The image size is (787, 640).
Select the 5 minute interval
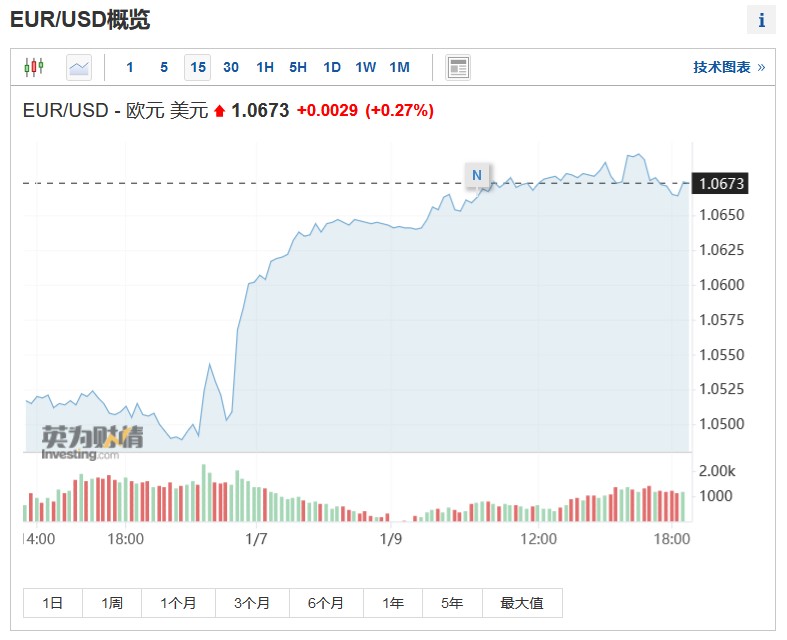pos(164,67)
